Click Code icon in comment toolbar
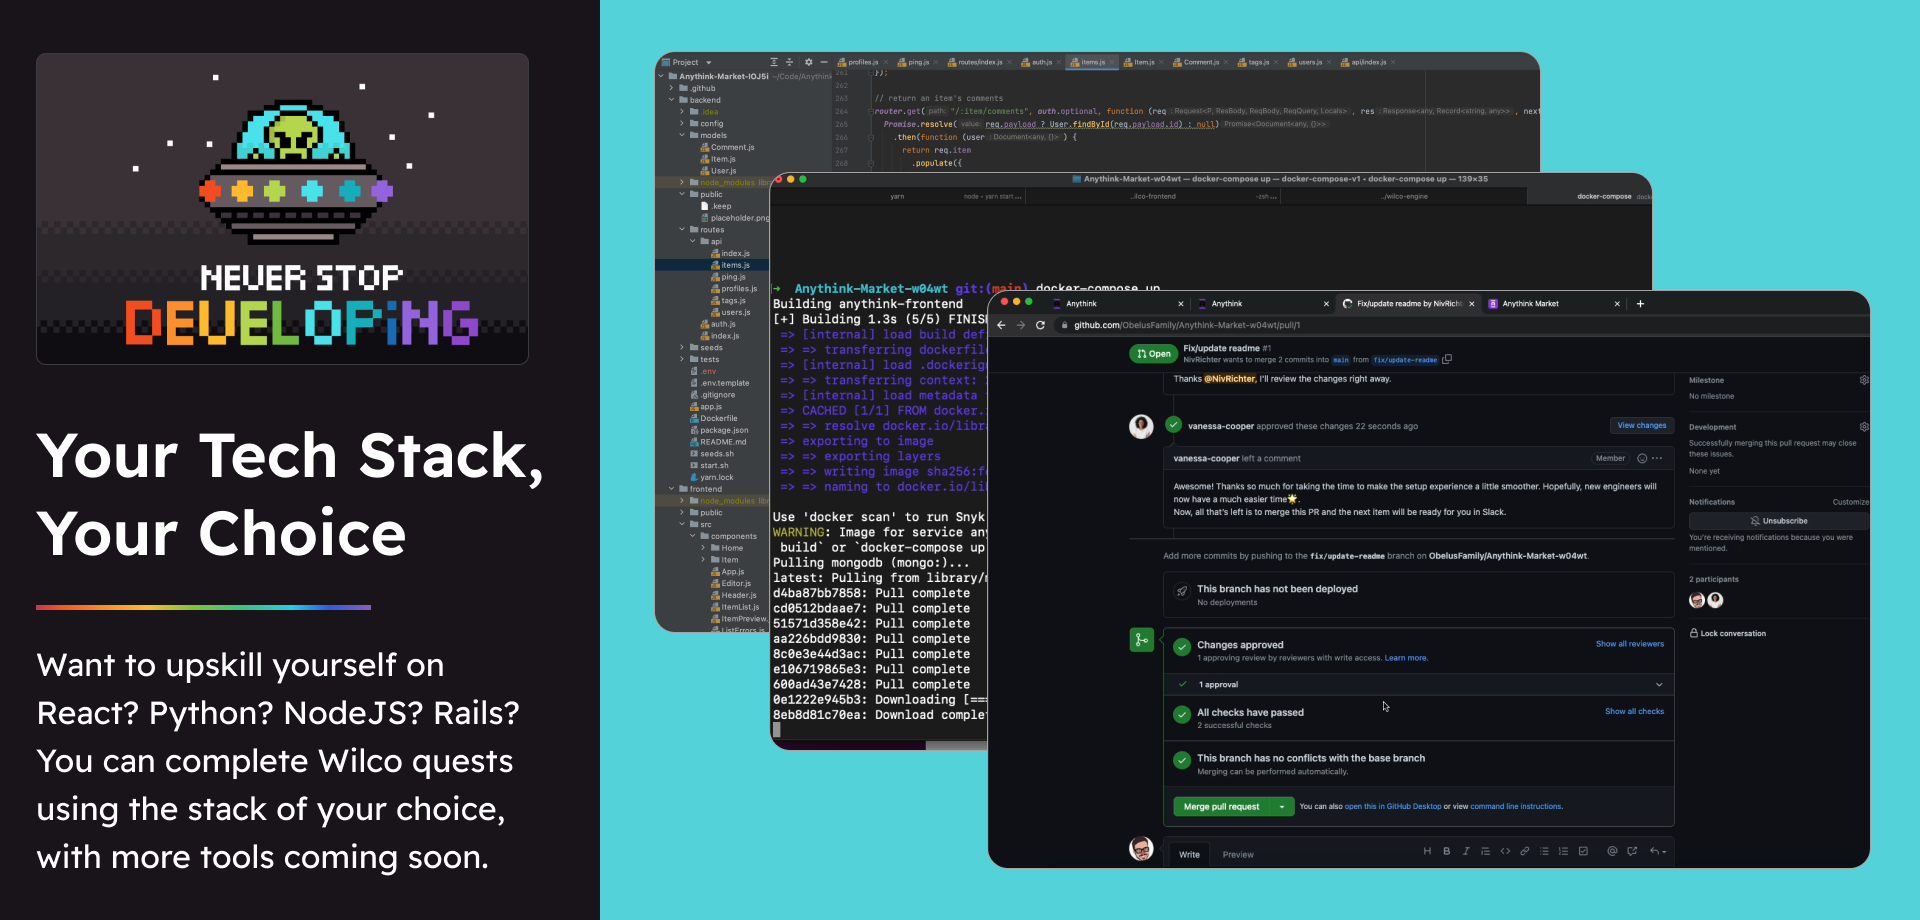The width and height of the screenshot is (1920, 920). (x=1505, y=851)
